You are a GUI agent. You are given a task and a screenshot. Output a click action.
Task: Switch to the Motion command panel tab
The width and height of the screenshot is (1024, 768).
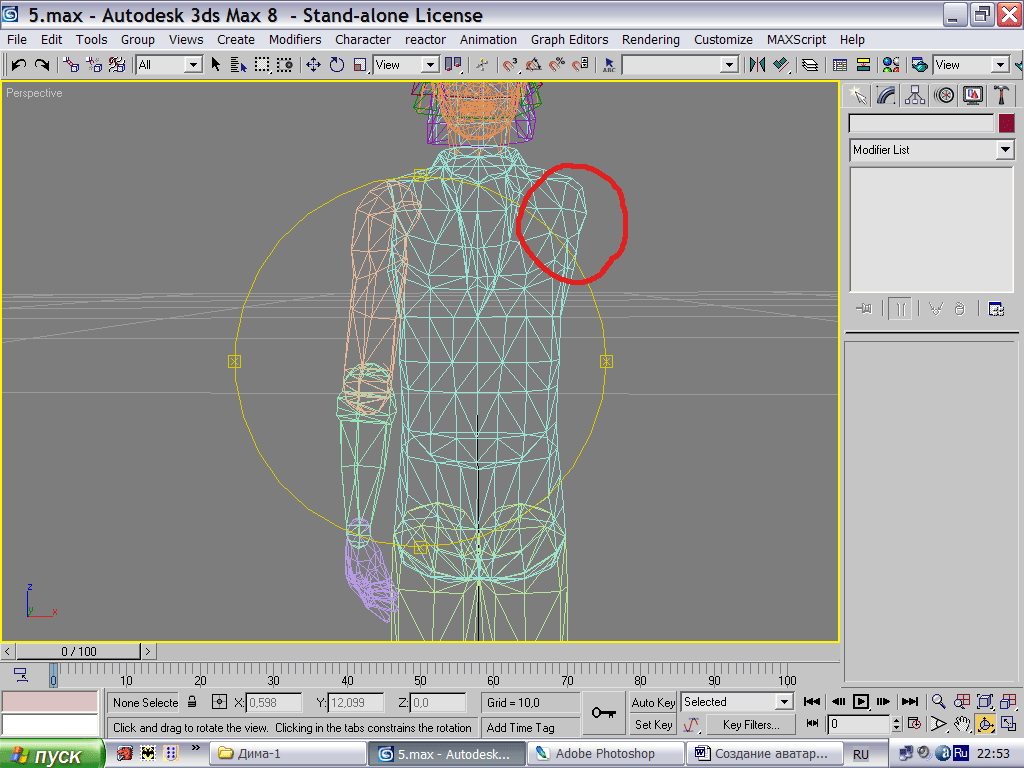(944, 95)
